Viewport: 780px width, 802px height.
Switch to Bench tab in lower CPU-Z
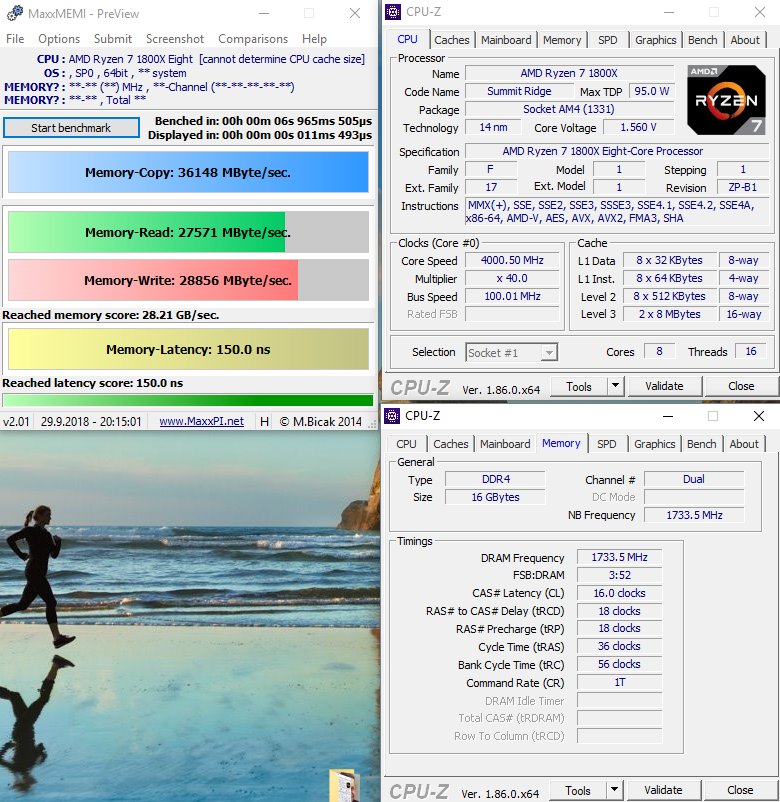[701, 444]
